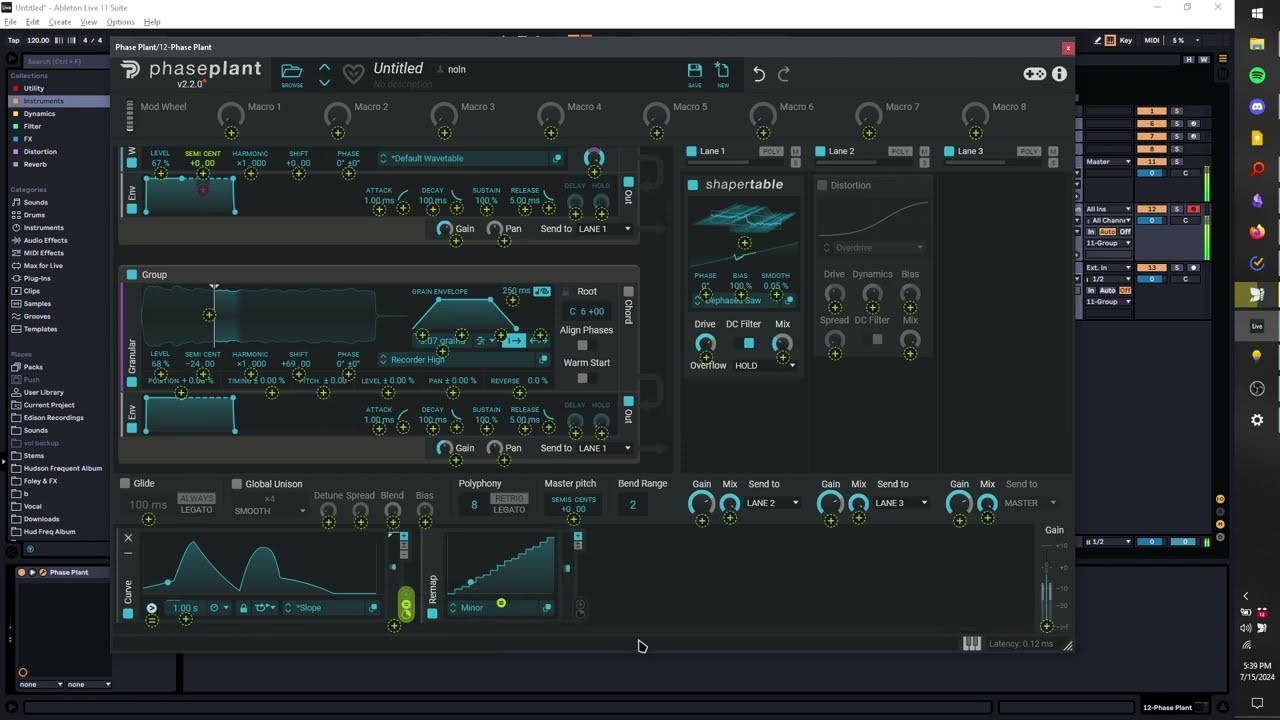The image size is (1280, 720).
Task: Toggle Lane 3 enable square
Action: [x=949, y=151]
